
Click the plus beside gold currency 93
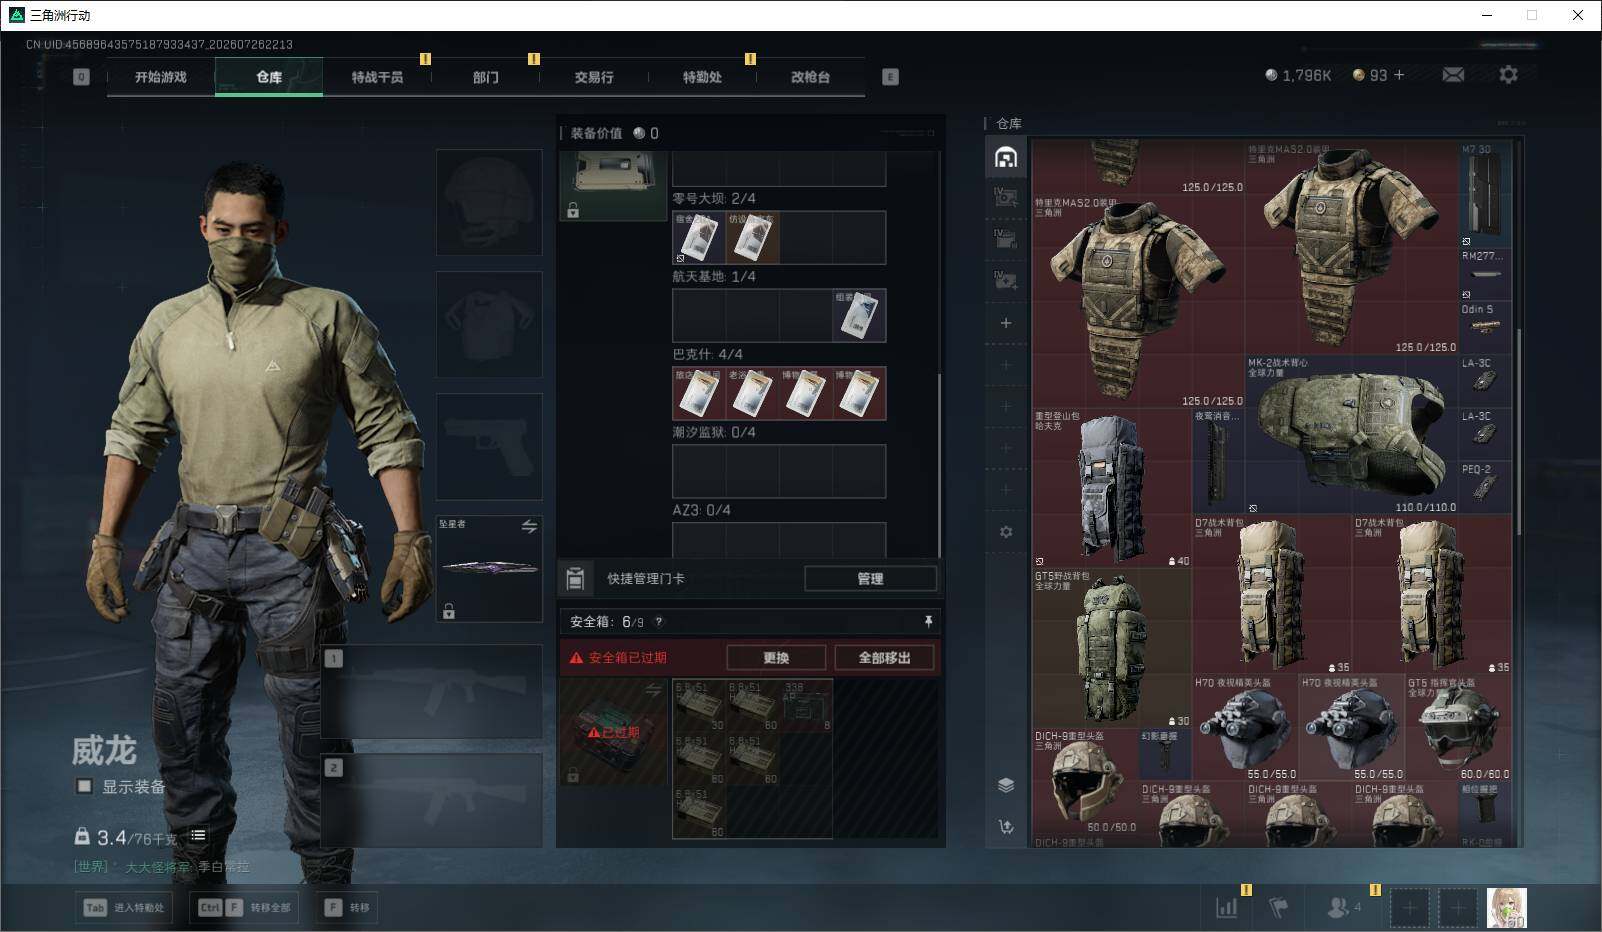tap(1399, 75)
